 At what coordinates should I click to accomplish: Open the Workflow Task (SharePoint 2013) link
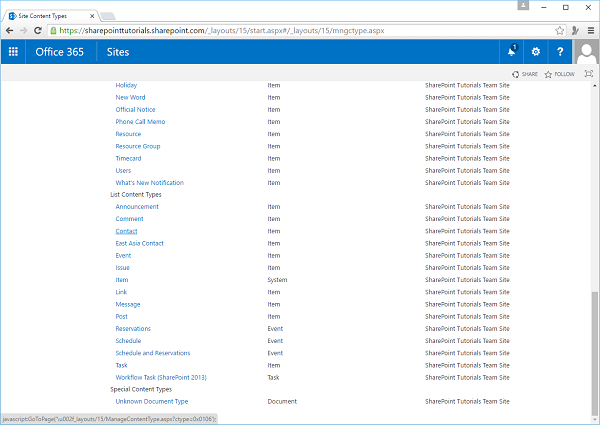pyautogui.click(x=159, y=377)
